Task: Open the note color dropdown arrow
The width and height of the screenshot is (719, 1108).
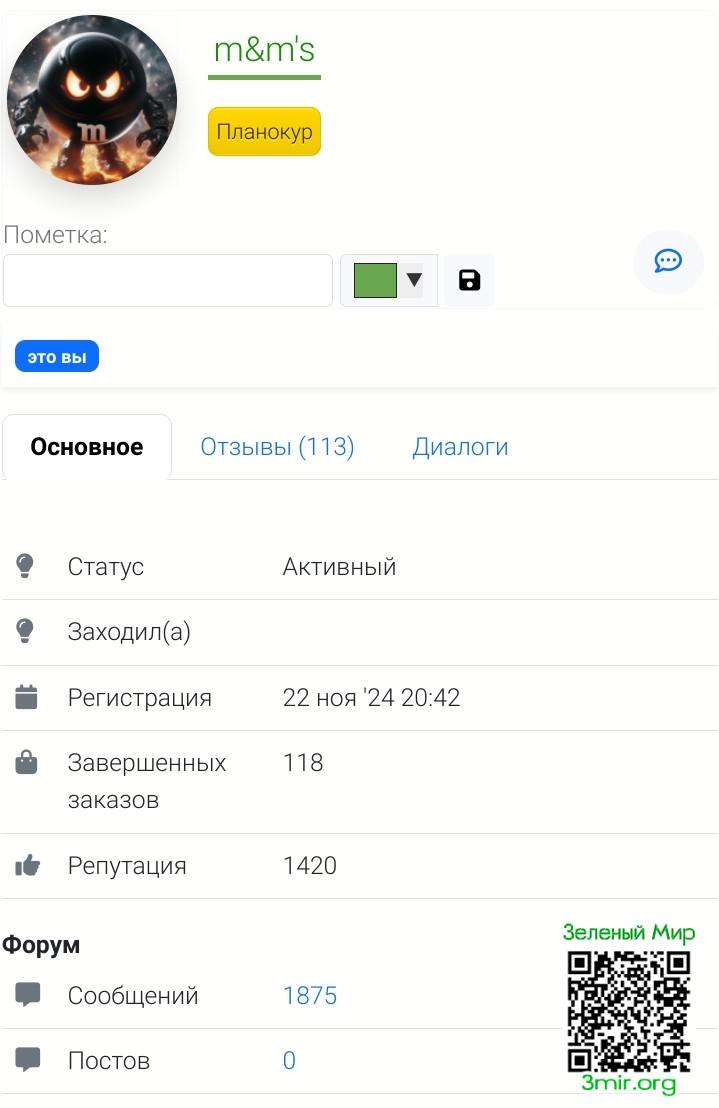Action: (413, 280)
